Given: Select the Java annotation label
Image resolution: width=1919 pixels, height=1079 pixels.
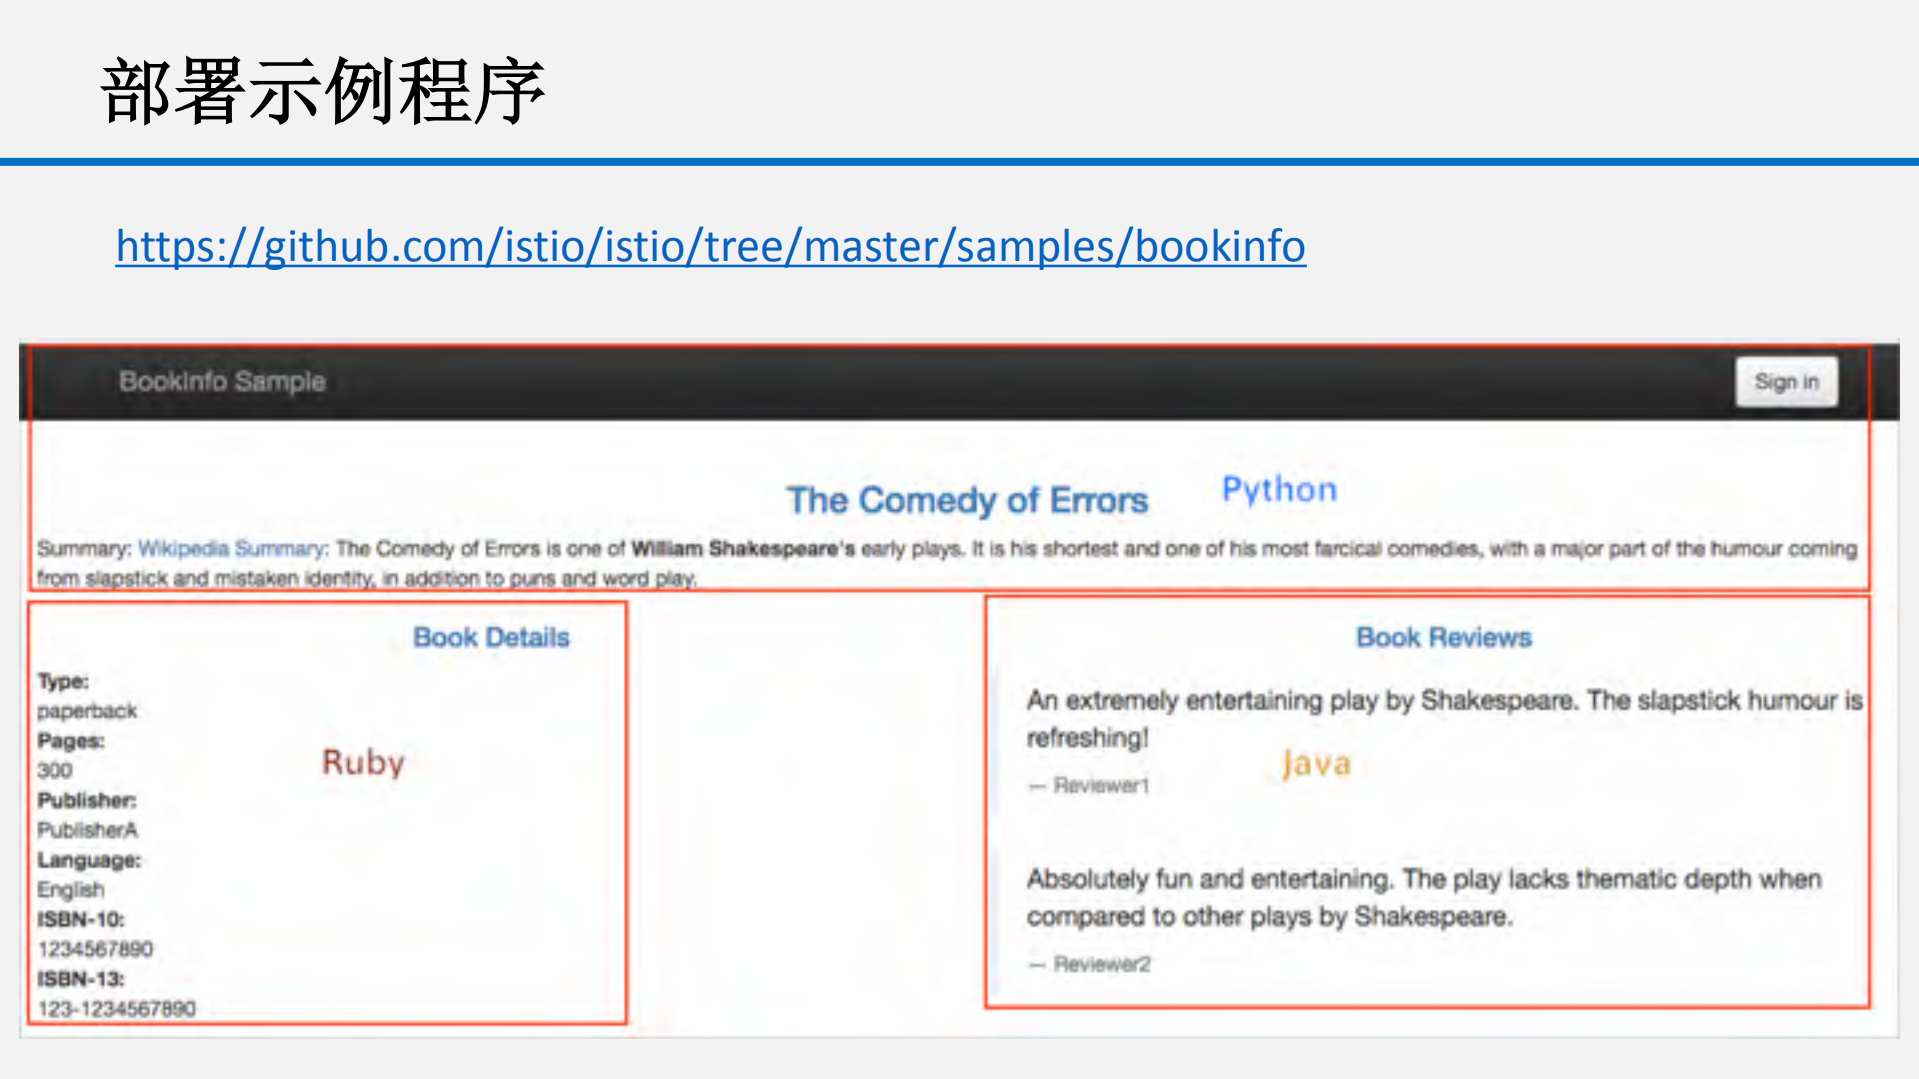Looking at the screenshot, I should pyautogui.click(x=1317, y=764).
